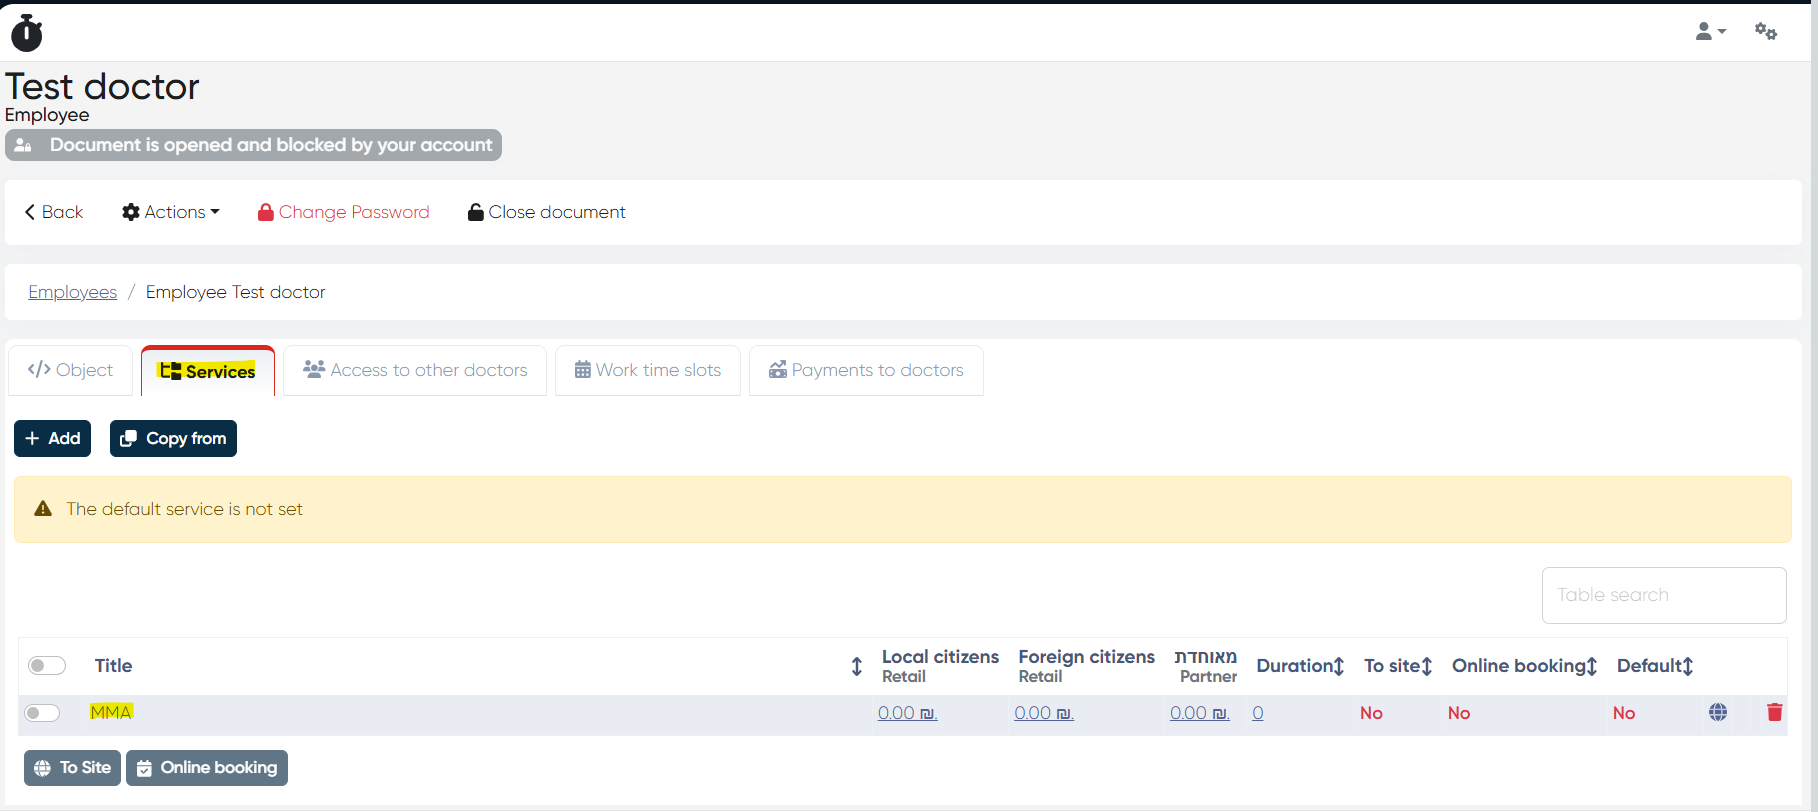Click the stopwatch logo icon
Screen dimensions: 1818x812
tap(27, 32)
